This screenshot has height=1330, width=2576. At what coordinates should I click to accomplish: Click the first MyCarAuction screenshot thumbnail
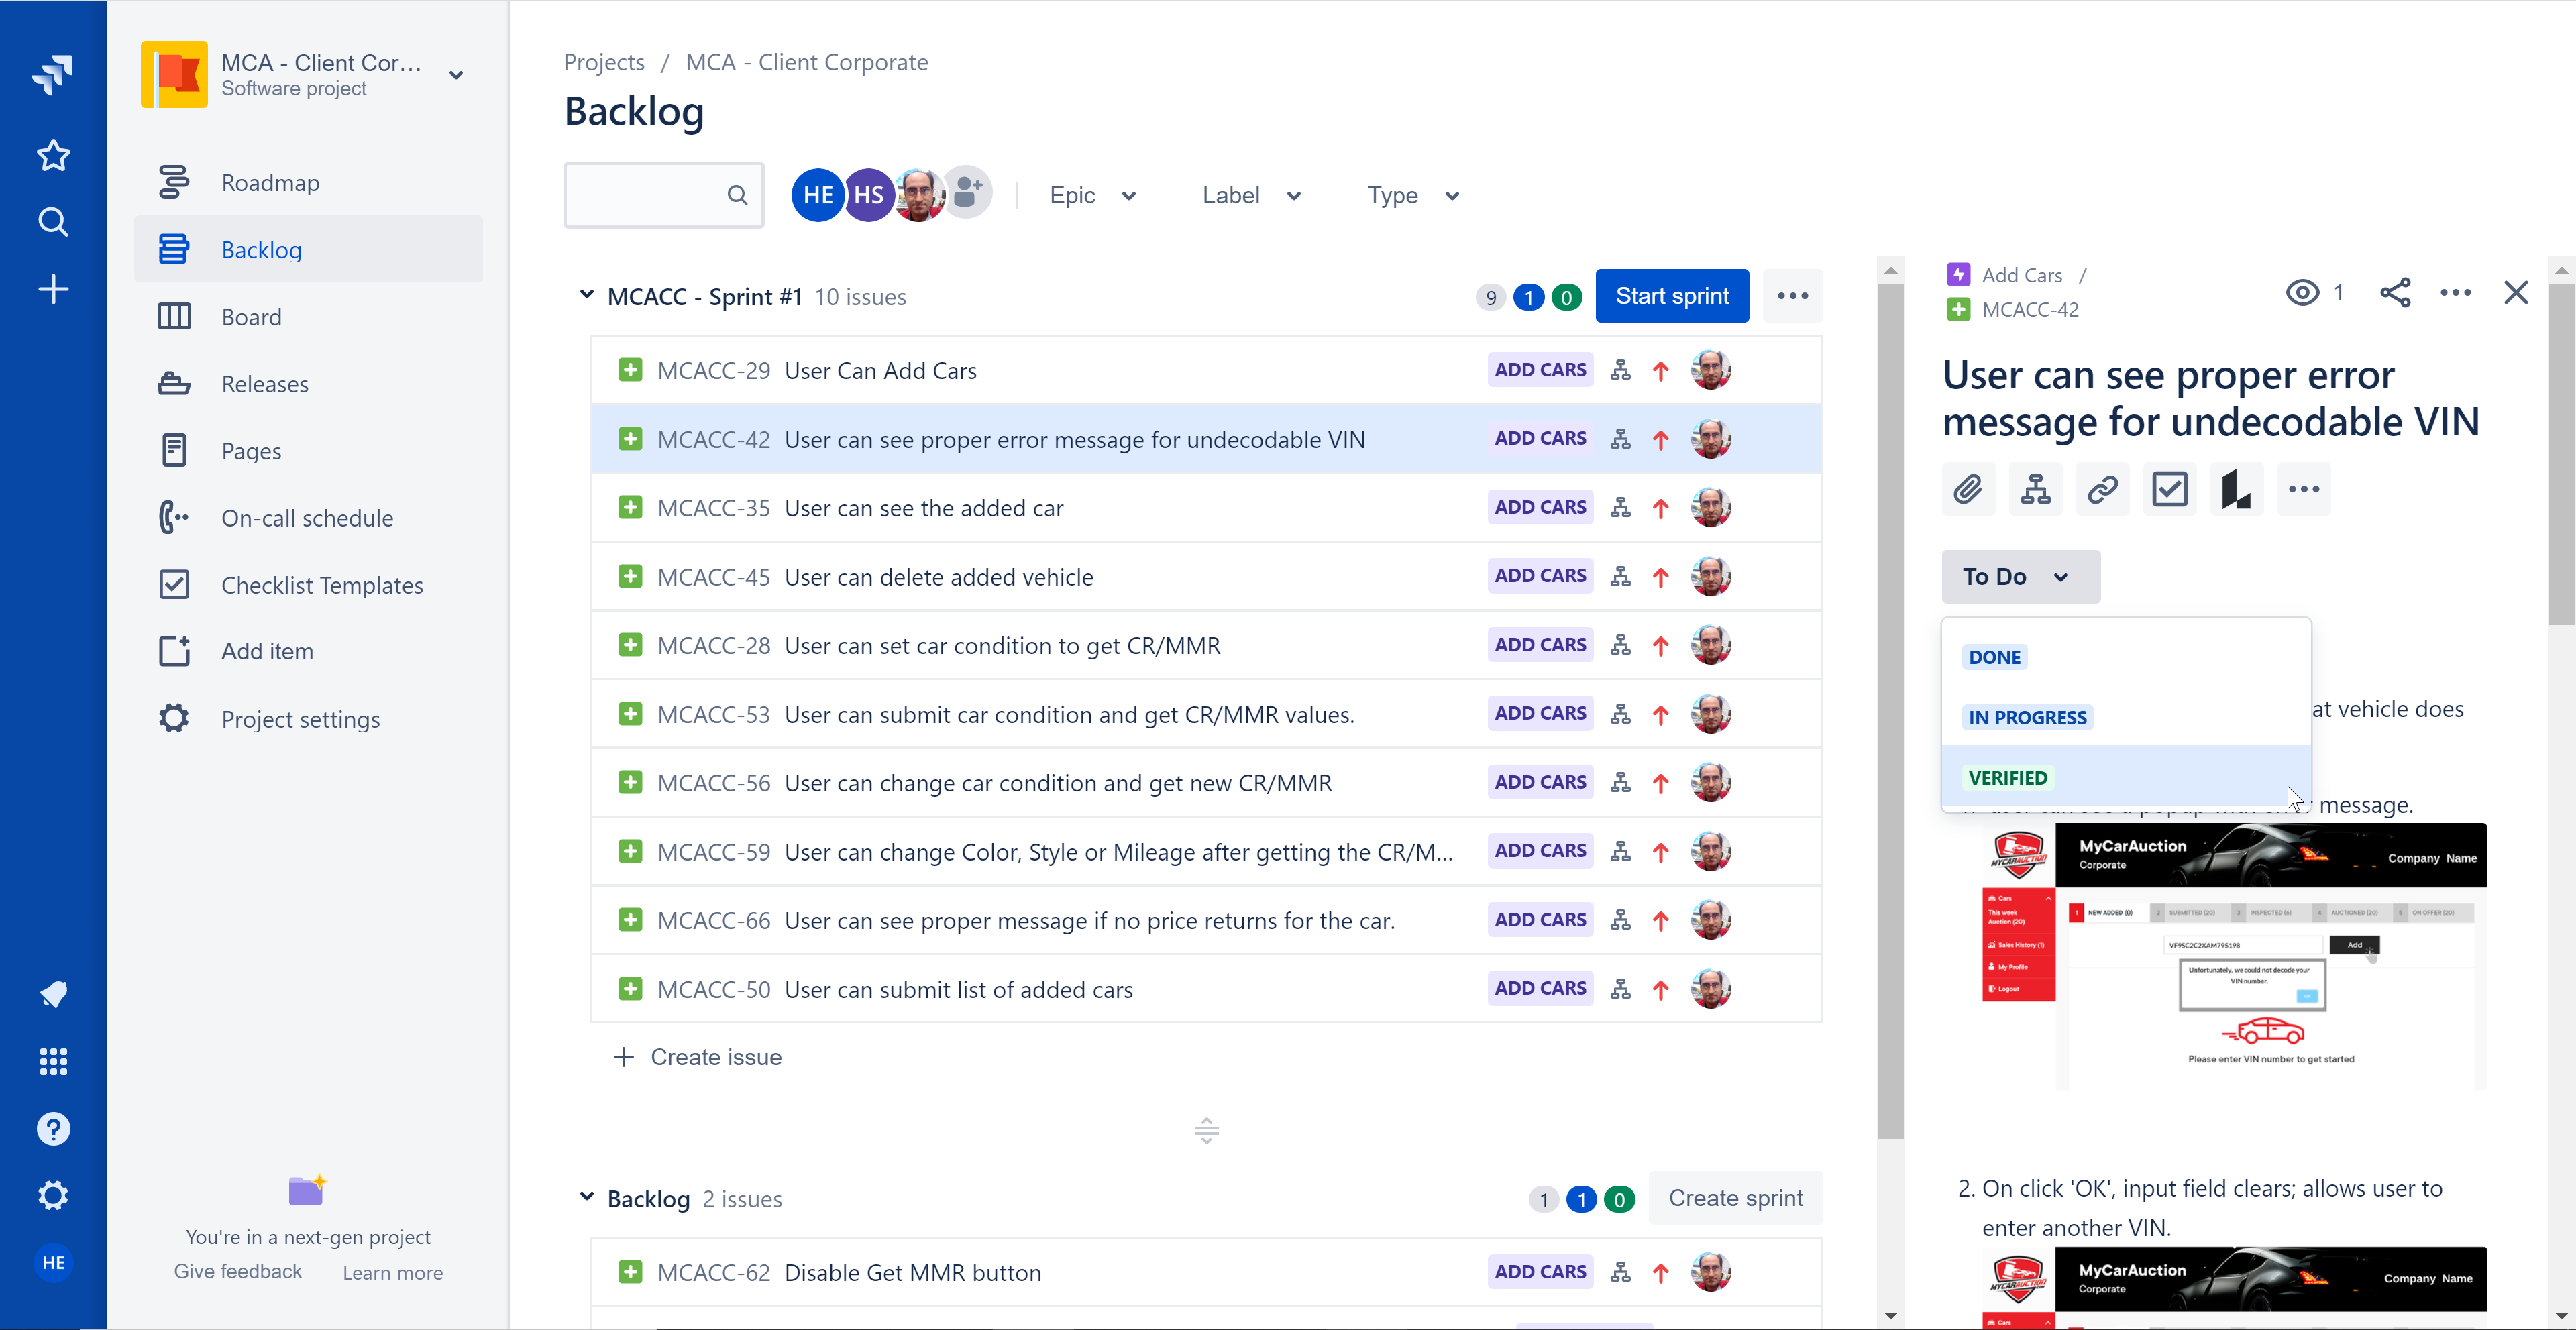pyautogui.click(x=2234, y=957)
